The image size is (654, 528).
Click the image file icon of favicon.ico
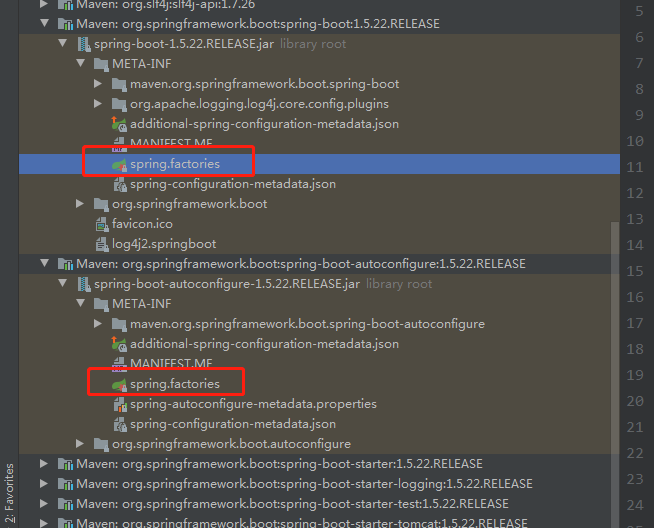[x=102, y=224]
